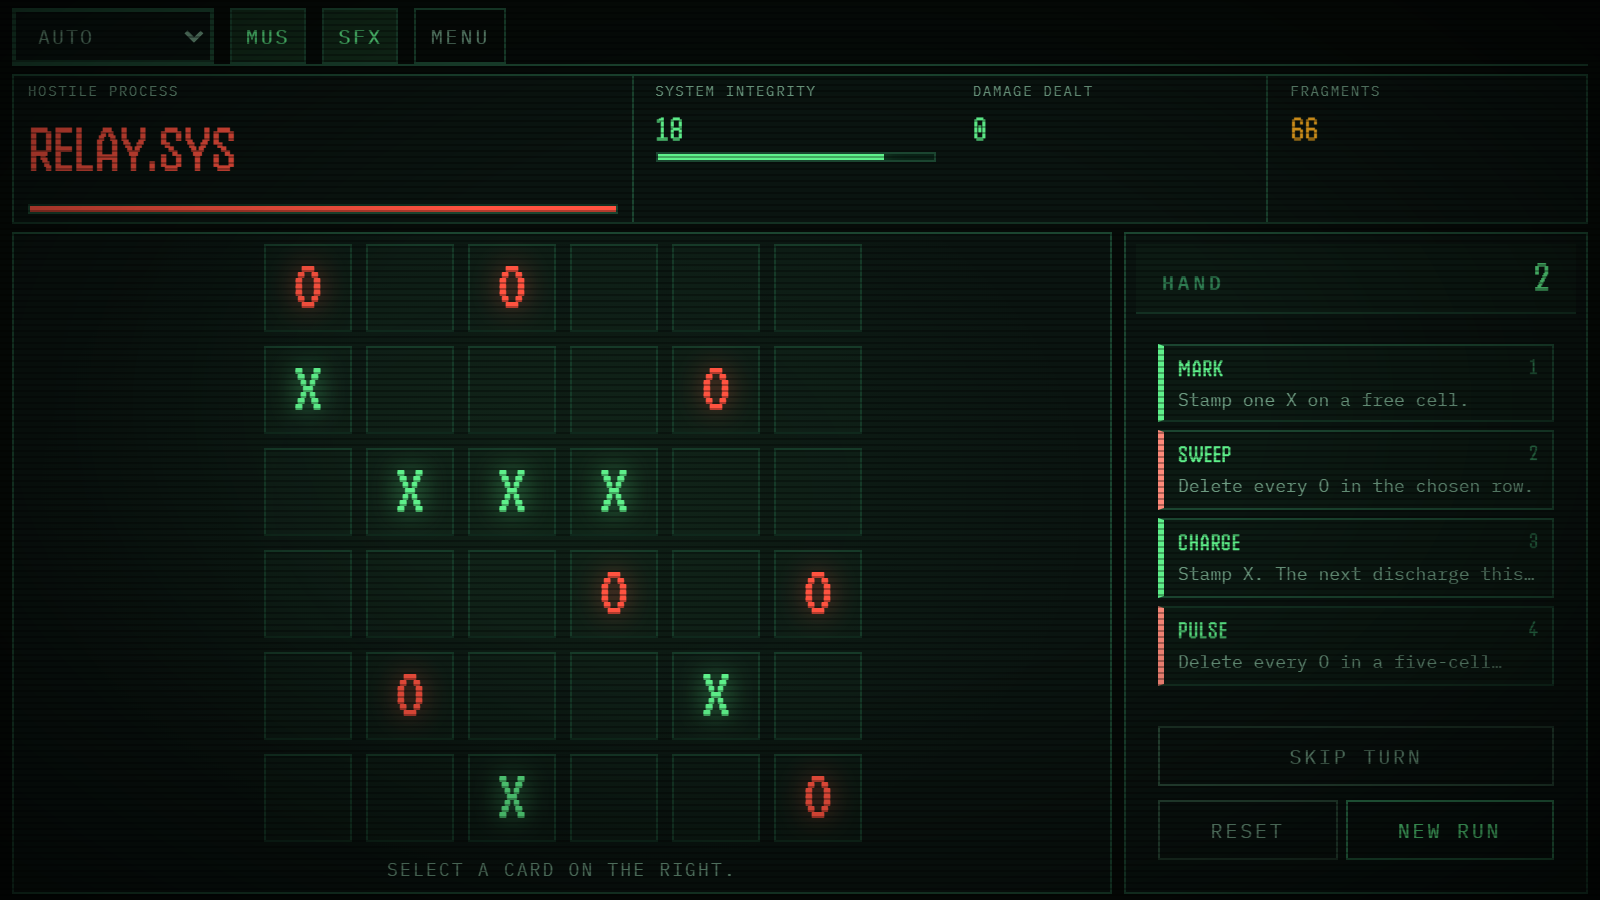The image size is (1600, 900).
Task: Start a NEW RUN
Action: click(1449, 831)
